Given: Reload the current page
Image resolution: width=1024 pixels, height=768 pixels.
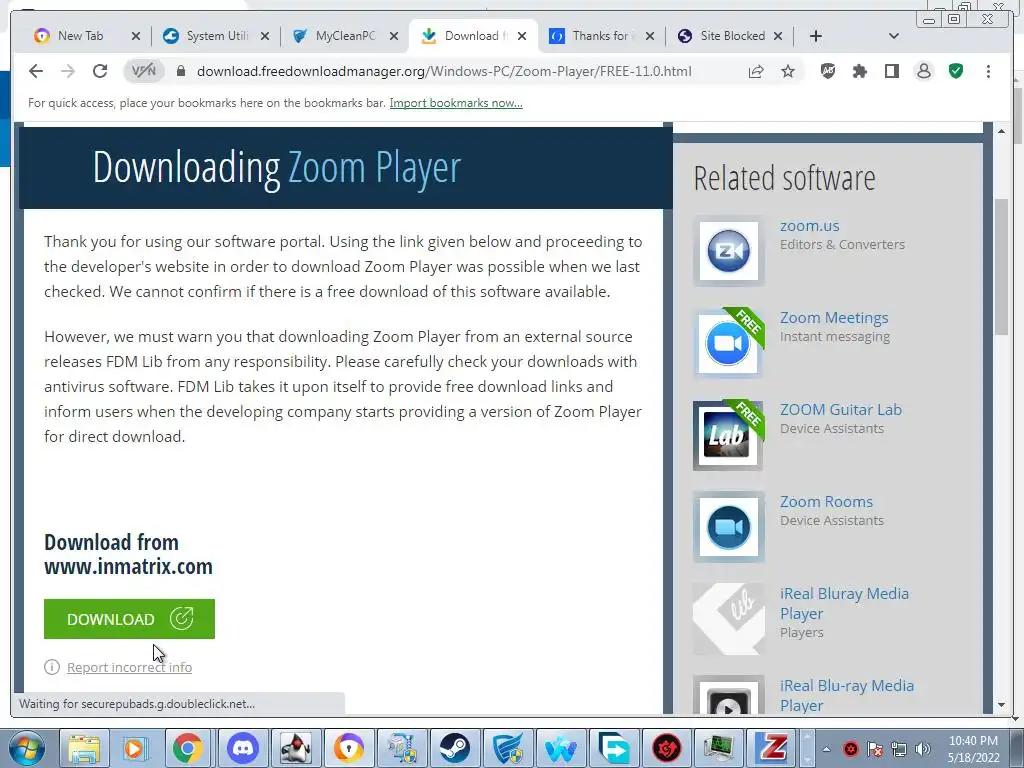Looking at the screenshot, I should pos(99,71).
